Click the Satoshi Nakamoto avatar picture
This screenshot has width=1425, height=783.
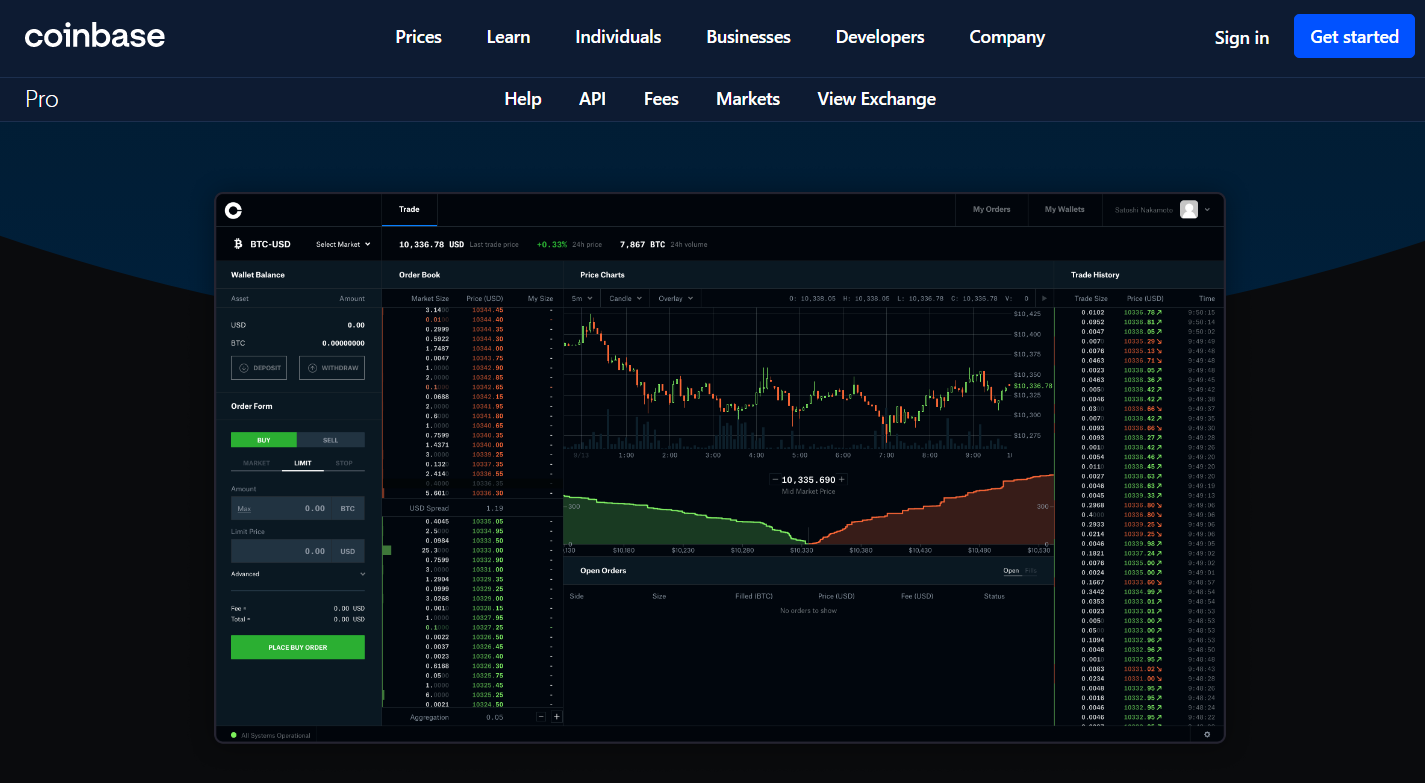point(1189,210)
